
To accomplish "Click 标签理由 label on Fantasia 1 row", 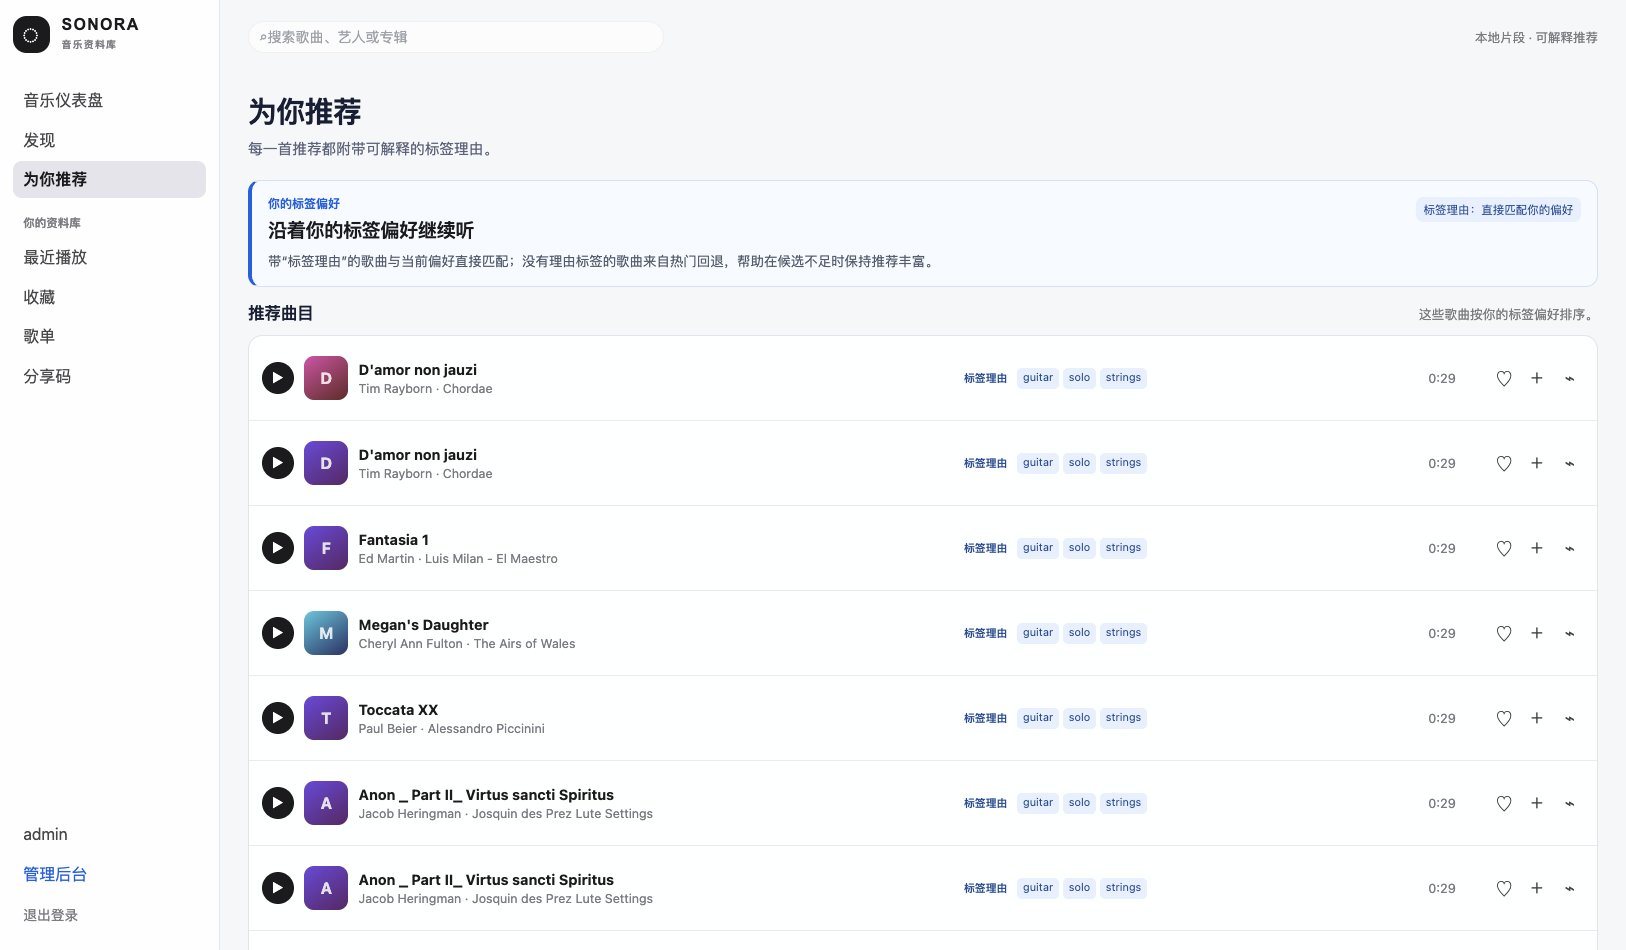I will (985, 548).
